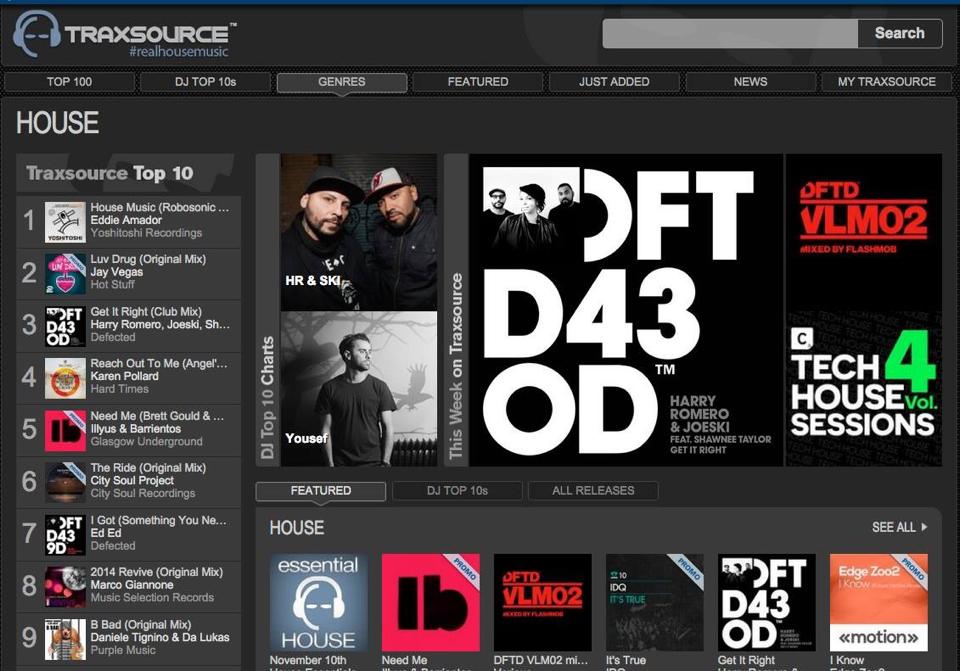Open the HR & SKI DJ chart image

coord(359,232)
